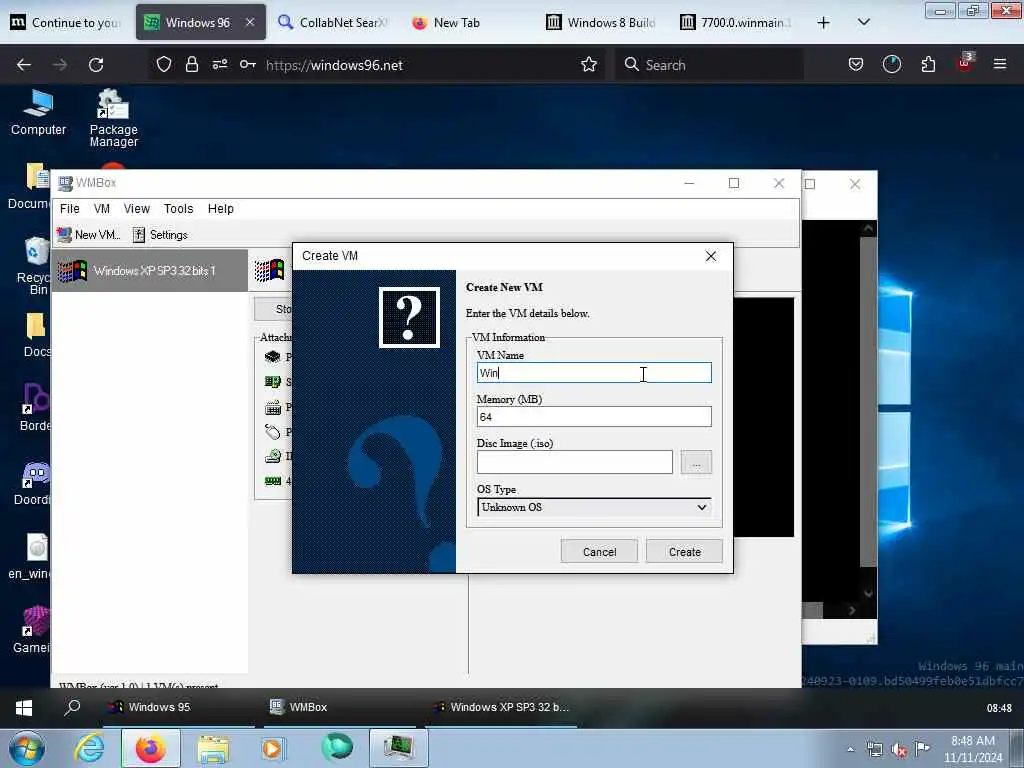The width and height of the screenshot is (1024, 768).
Task: Bookmark page with star icon
Action: click(589, 65)
